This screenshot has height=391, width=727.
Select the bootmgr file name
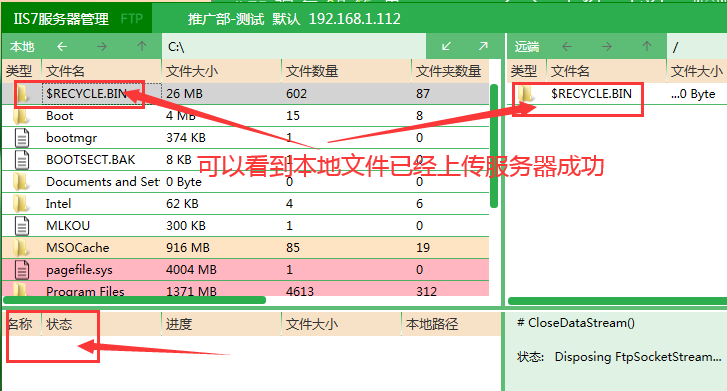71,138
